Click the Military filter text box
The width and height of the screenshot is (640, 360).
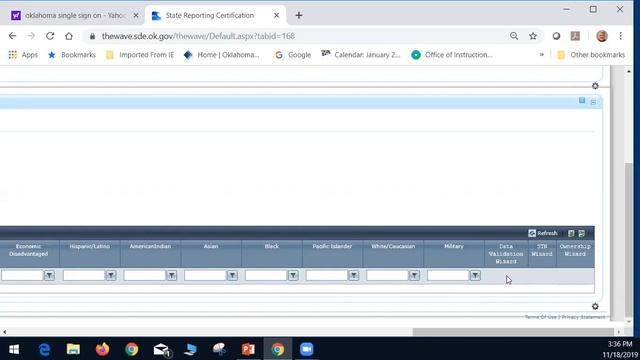448,276
